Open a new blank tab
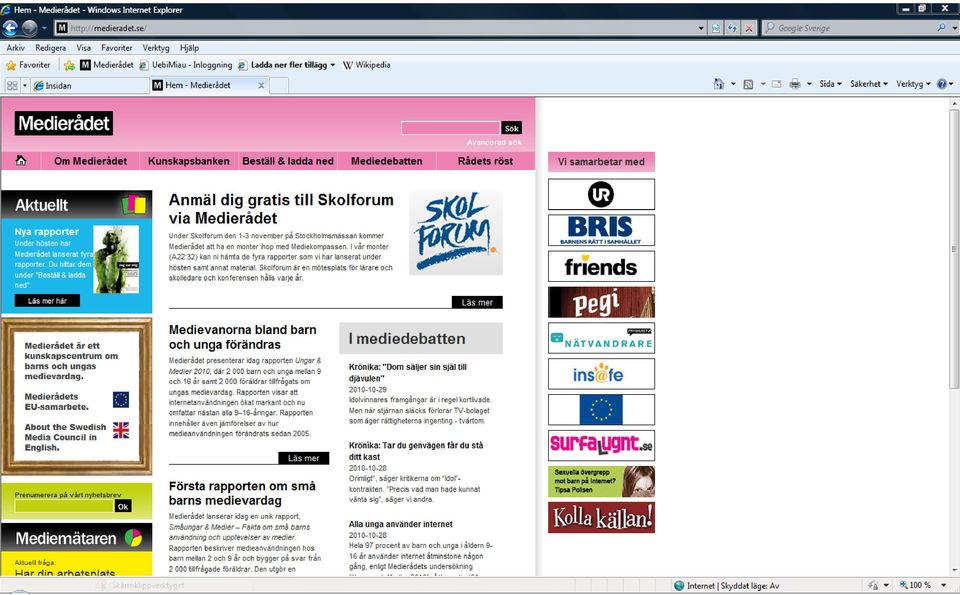Viewport: 960px width, 595px height. coord(279,86)
